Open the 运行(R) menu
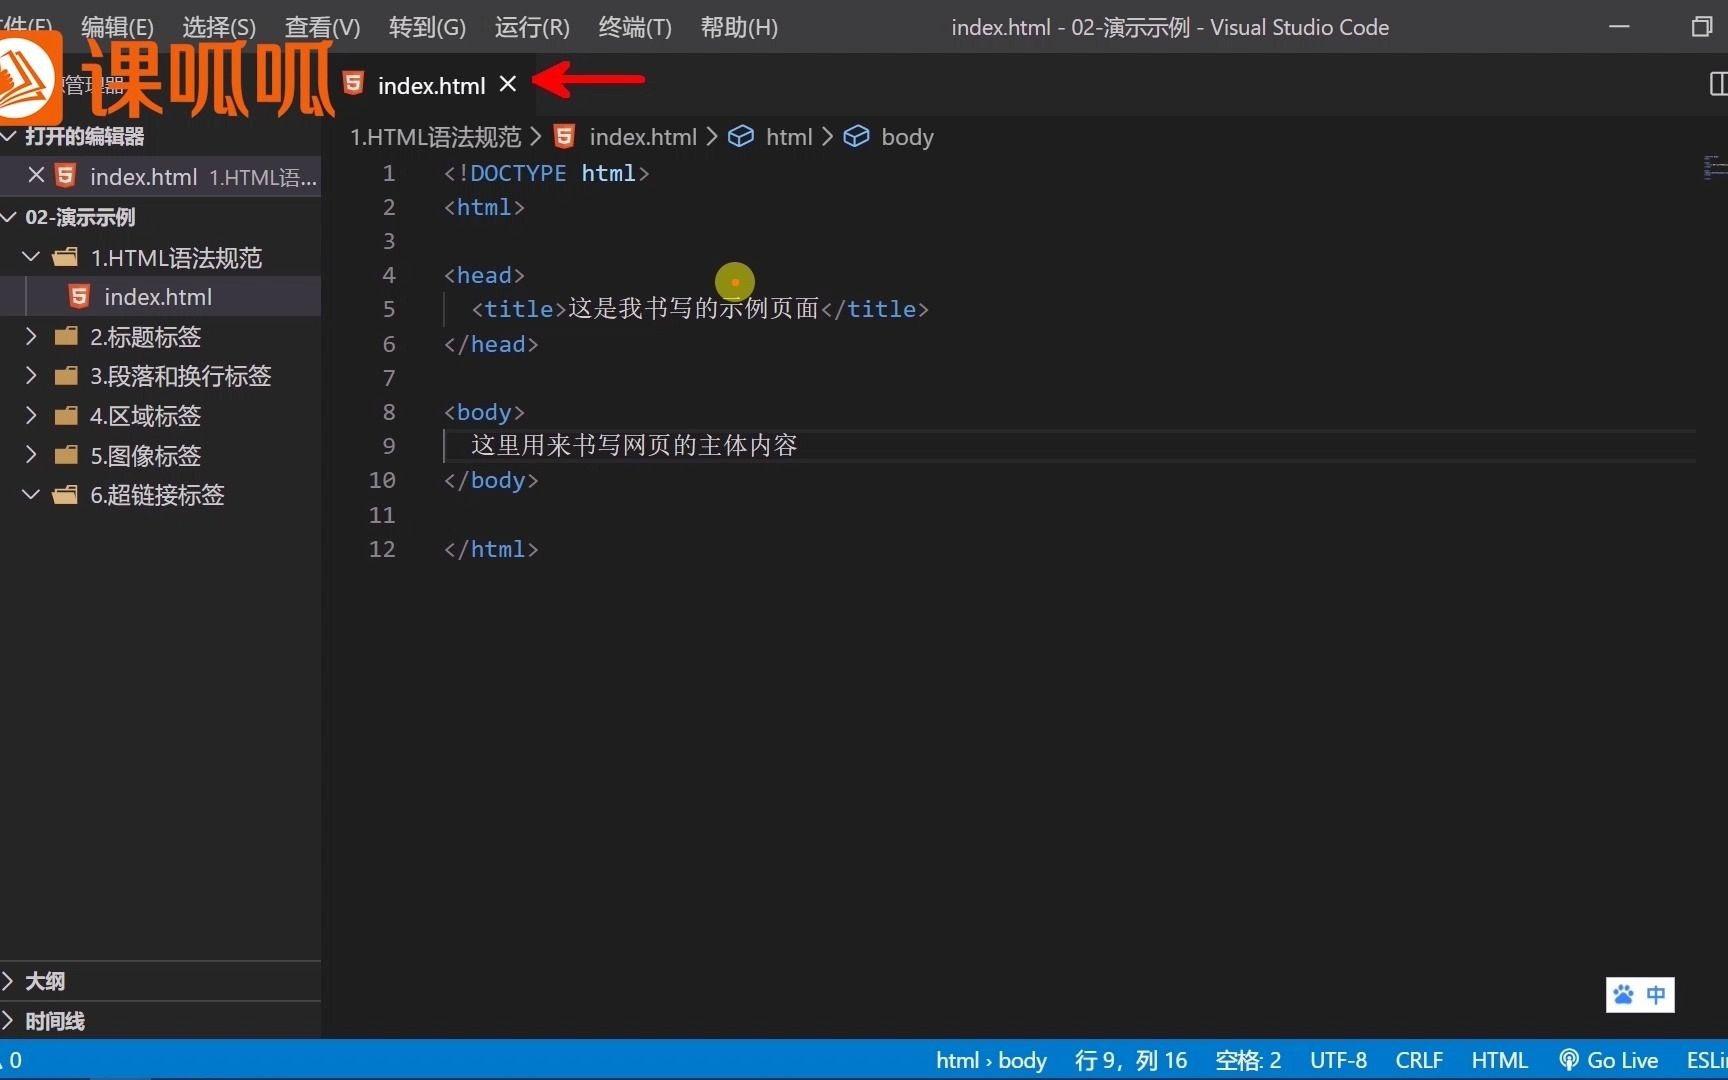Image resolution: width=1728 pixels, height=1080 pixels. point(532,27)
